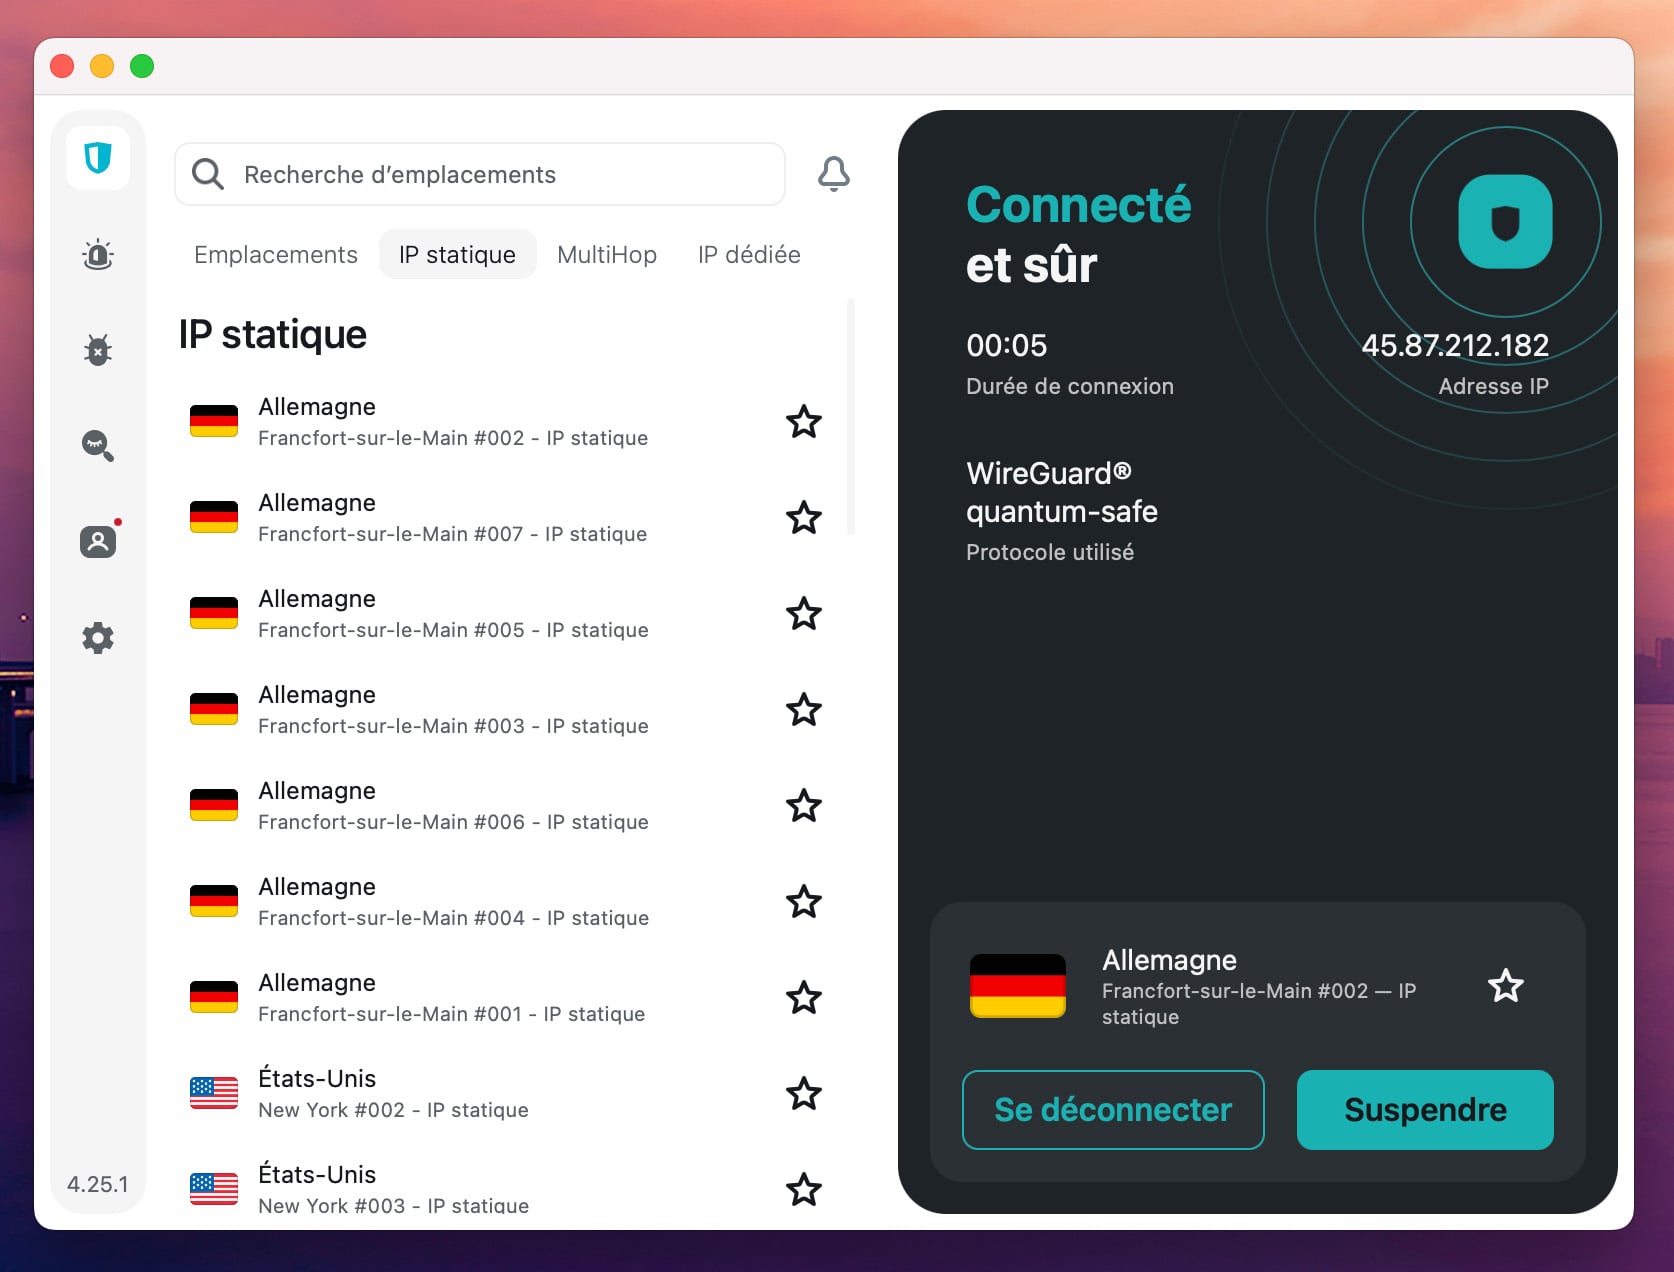
Task: Focus the Recherche d'emplacements search field
Action: (x=480, y=174)
